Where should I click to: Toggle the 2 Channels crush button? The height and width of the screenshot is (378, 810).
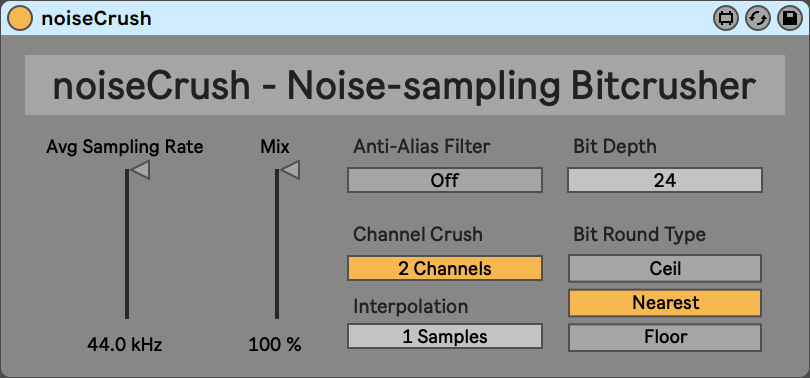(445, 269)
